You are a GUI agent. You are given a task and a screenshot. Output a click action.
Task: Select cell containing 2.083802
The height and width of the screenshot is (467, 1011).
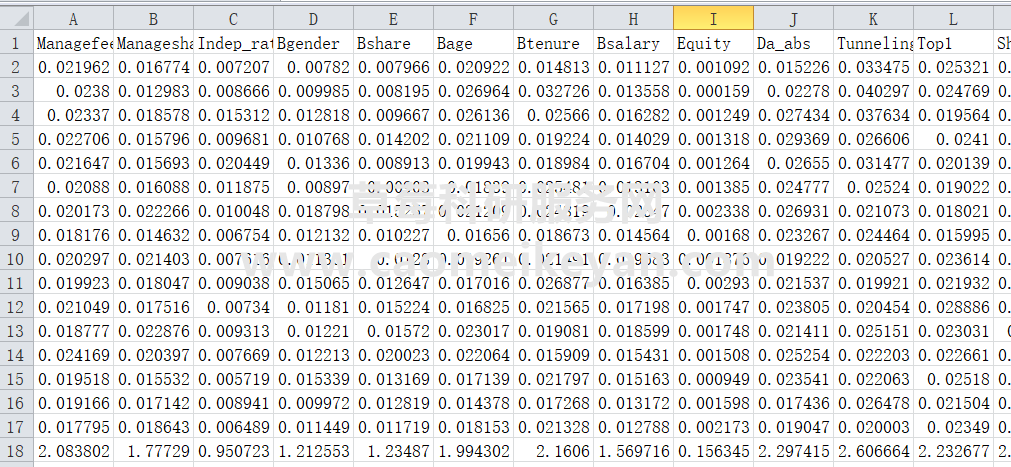tap(74, 451)
